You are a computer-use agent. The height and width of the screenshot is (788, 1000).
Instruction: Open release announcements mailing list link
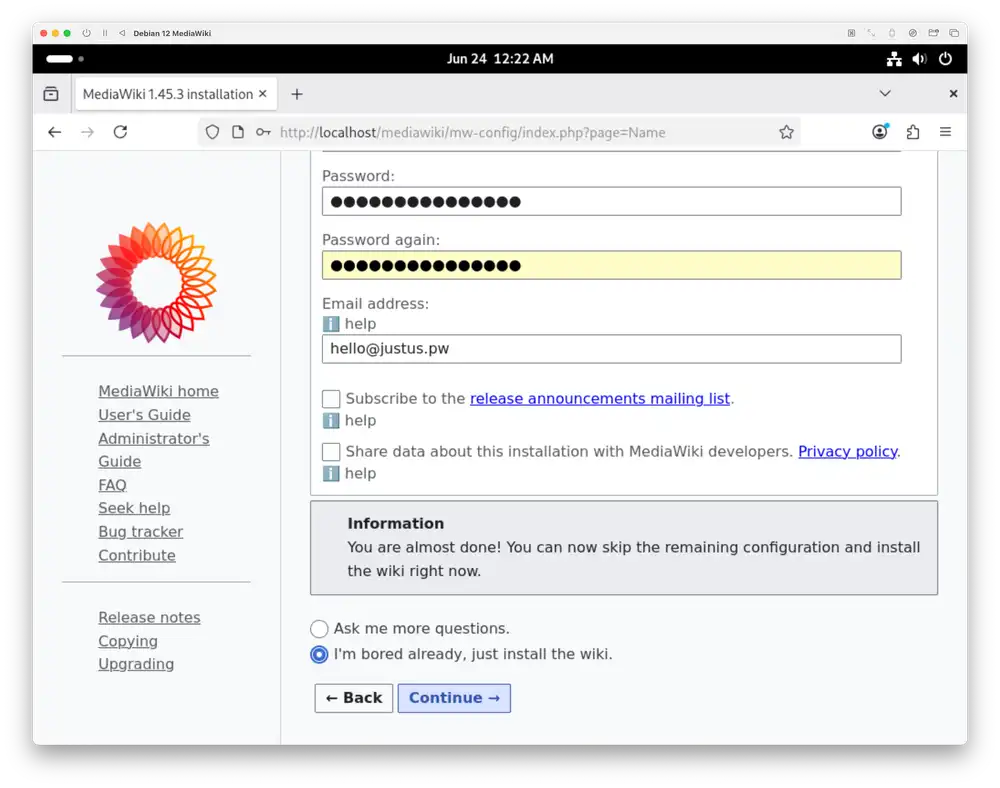point(599,398)
